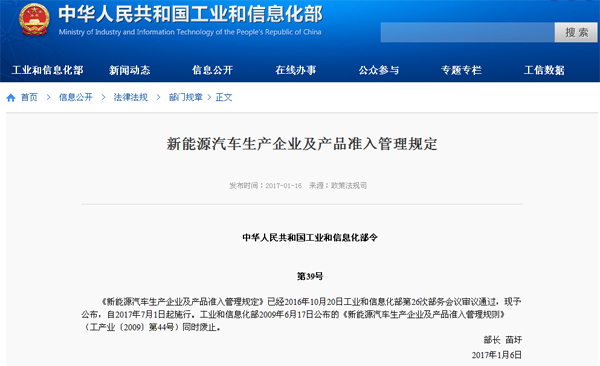Viewport: 600px width, 366px height.
Task: Click the article heading 新能源汽车生产企业及产品准入管理规定
Action: [x=302, y=144]
